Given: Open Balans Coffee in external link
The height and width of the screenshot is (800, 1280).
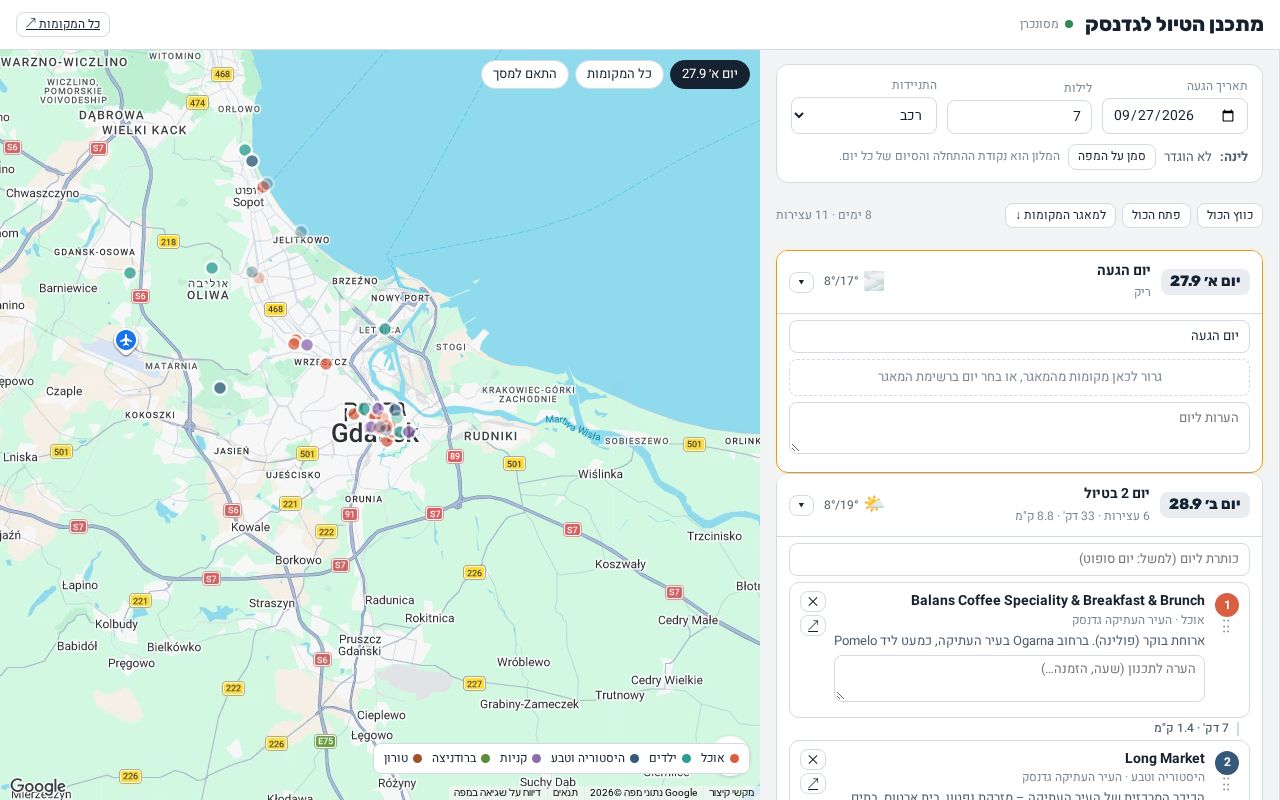Looking at the screenshot, I should point(813,626).
